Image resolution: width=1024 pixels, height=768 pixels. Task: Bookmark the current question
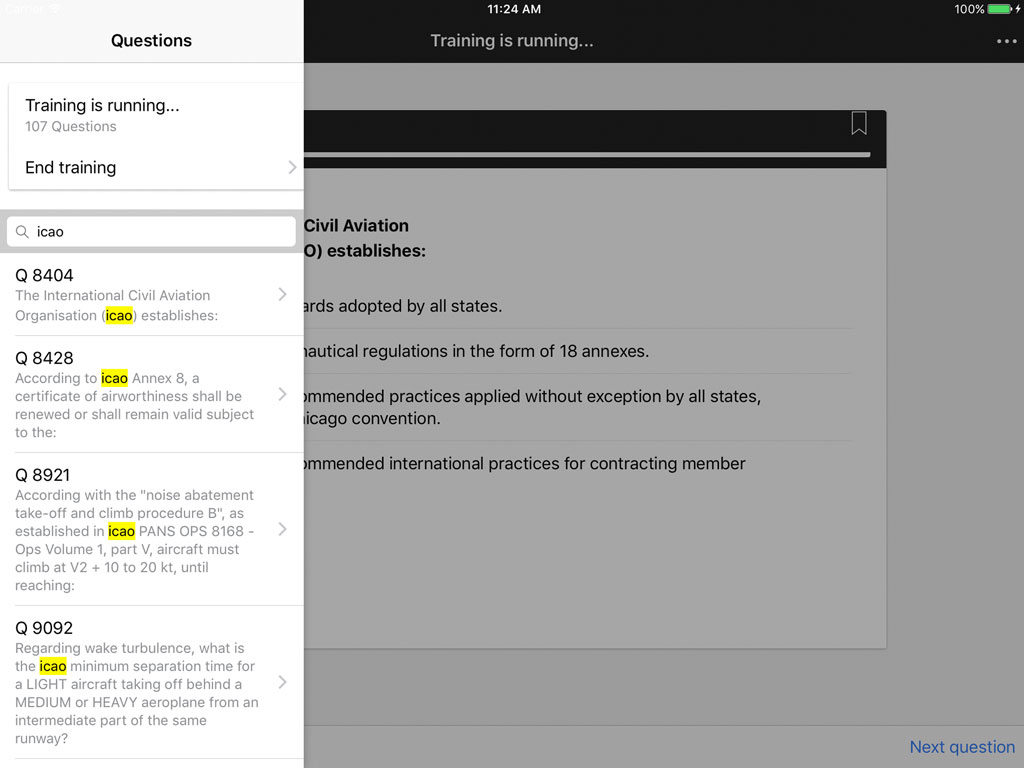point(859,123)
